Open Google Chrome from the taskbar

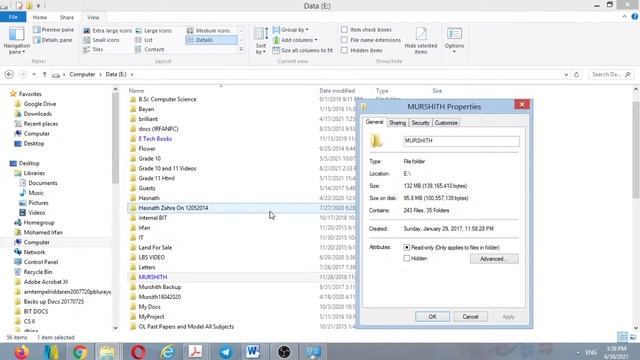(x=80, y=351)
